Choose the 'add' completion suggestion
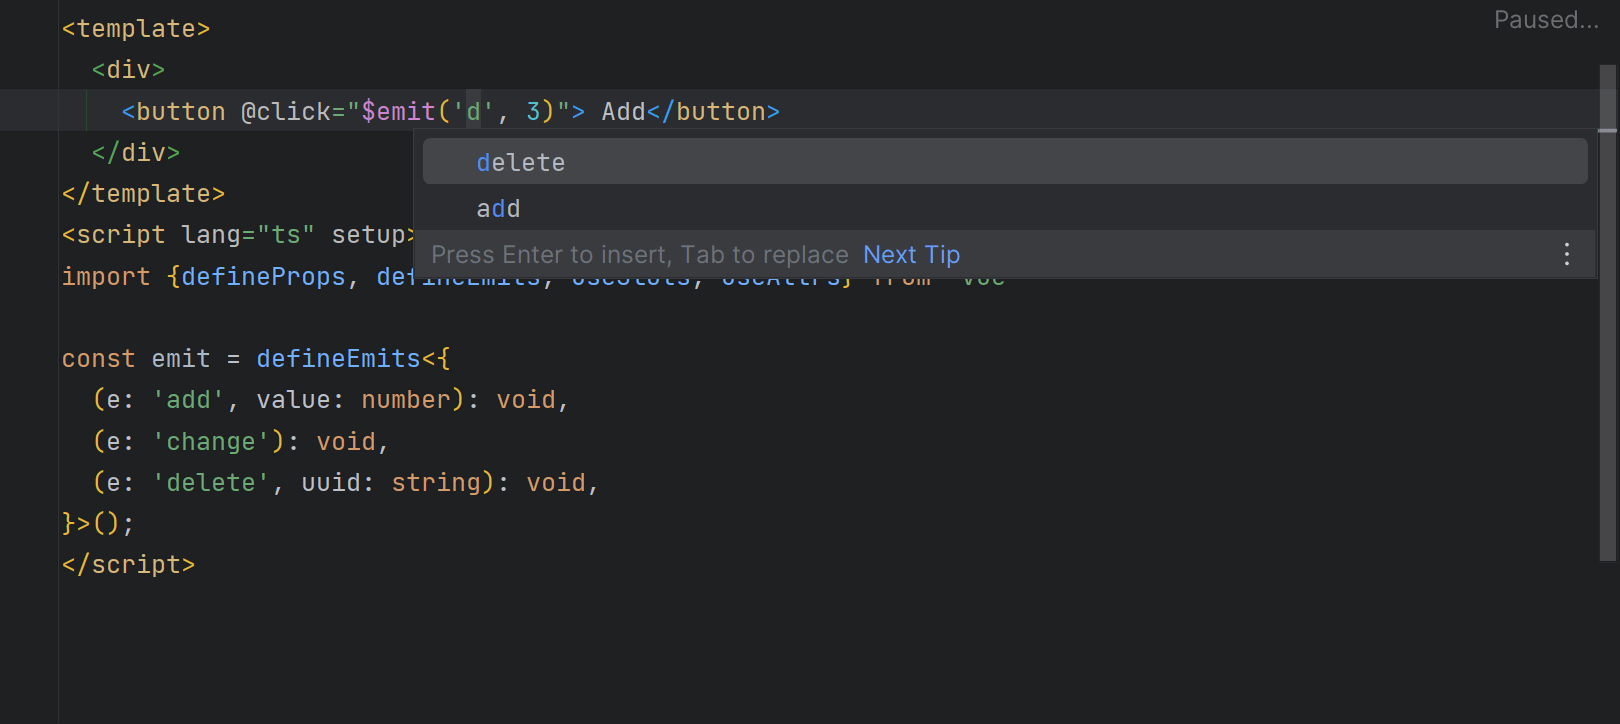1620x724 pixels. pyautogui.click(x=498, y=208)
